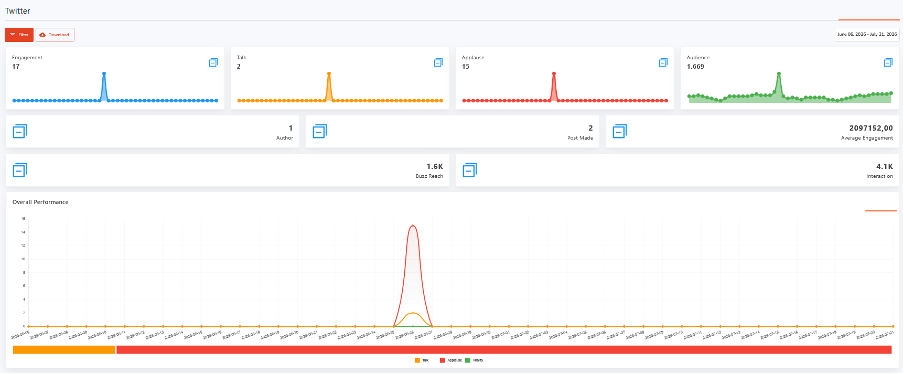This screenshot has width=904, height=374.
Task: Click the Download button with cloud icon
Action: click(x=55, y=35)
